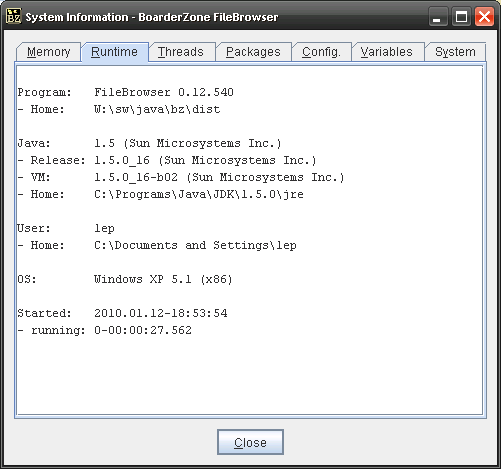Click the Started 2010.01.12 timestamp line
This screenshot has width=501, height=469.
122,313
